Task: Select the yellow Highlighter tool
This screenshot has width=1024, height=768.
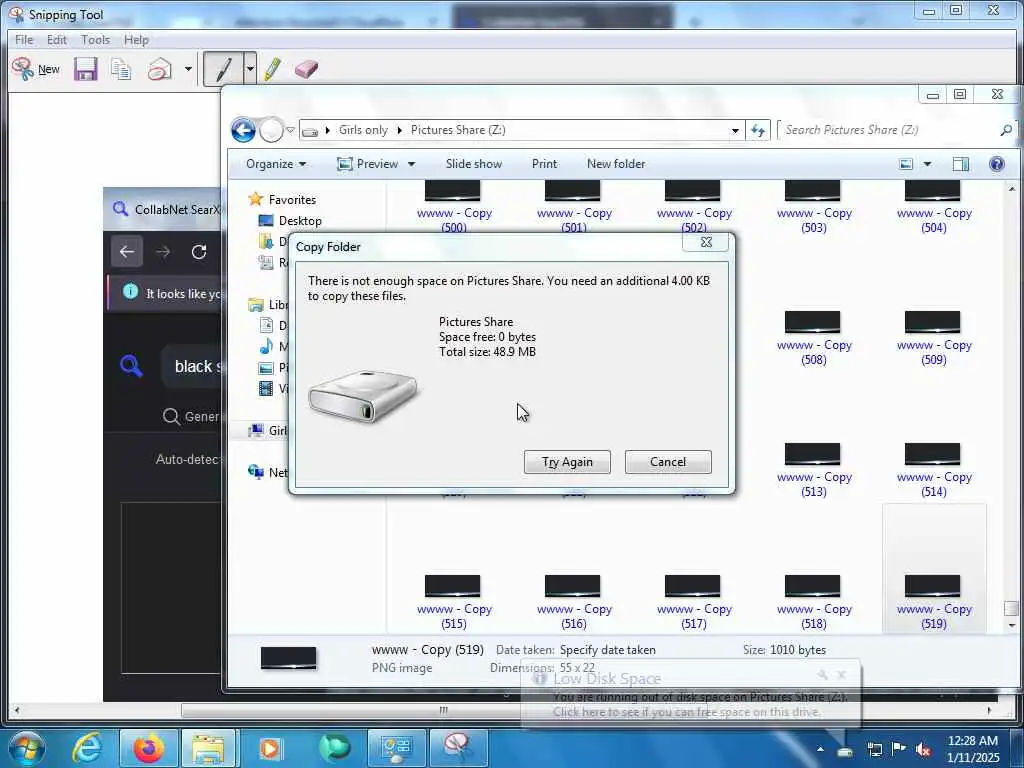Action: tap(273, 69)
